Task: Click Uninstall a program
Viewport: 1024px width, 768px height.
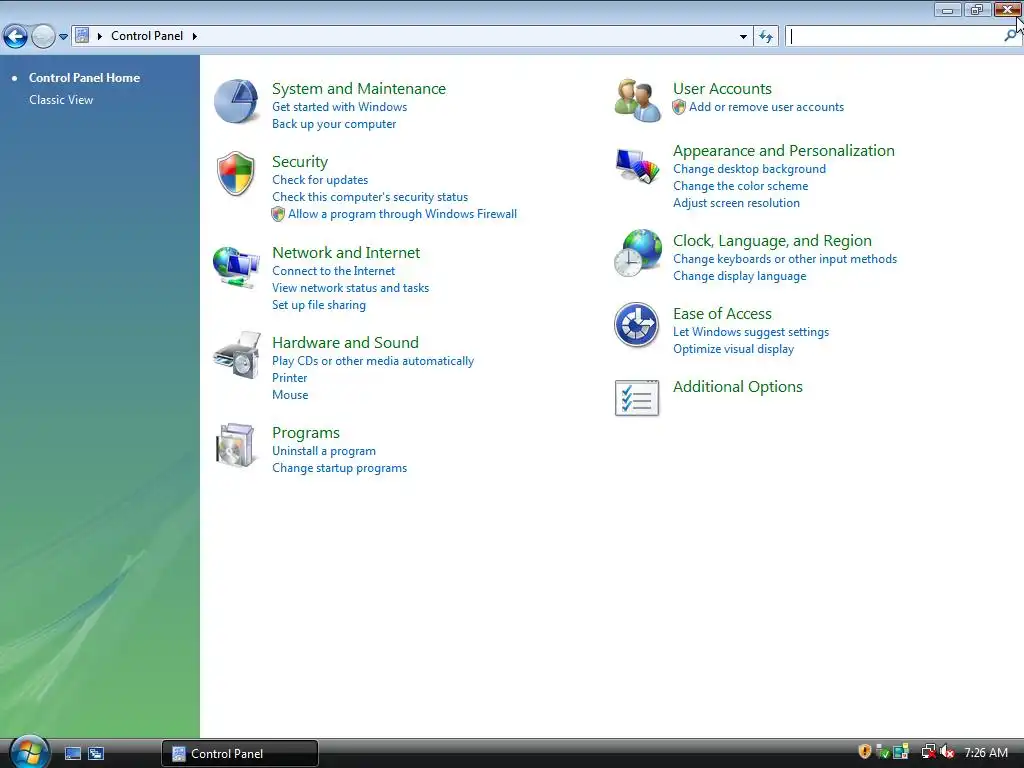Action: click(324, 451)
